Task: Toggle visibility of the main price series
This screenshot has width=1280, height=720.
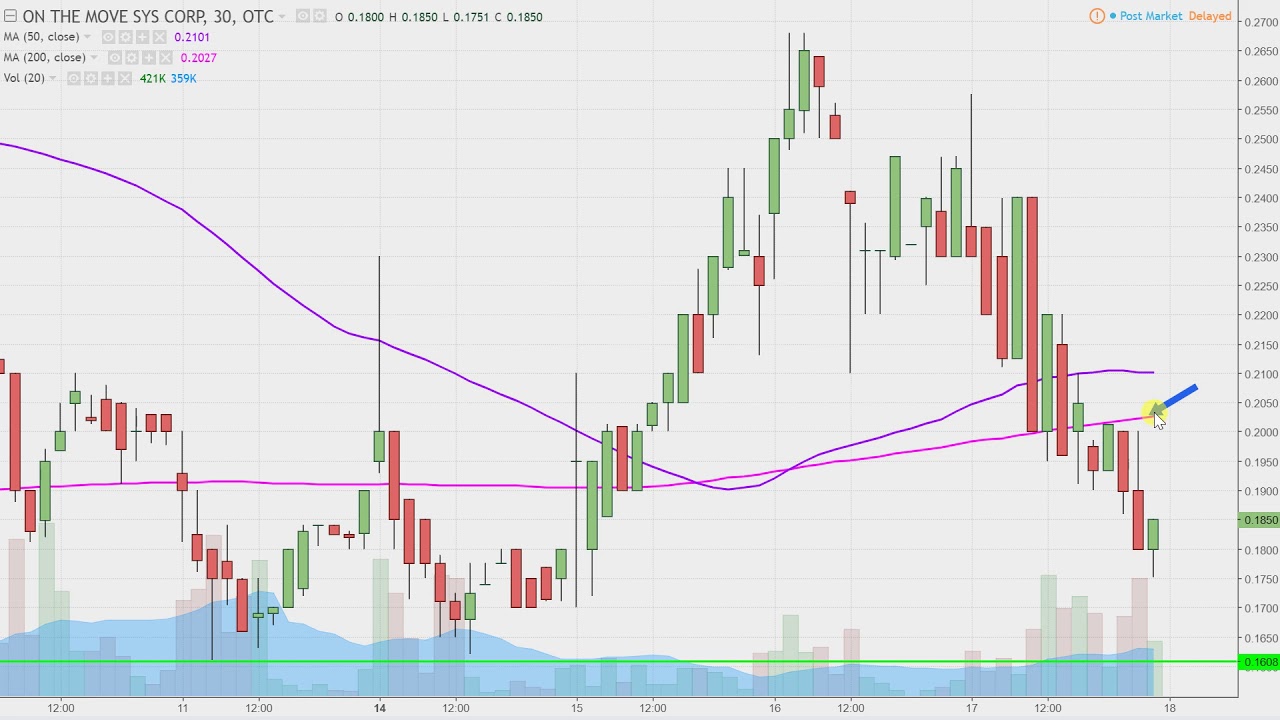Action: click(303, 16)
